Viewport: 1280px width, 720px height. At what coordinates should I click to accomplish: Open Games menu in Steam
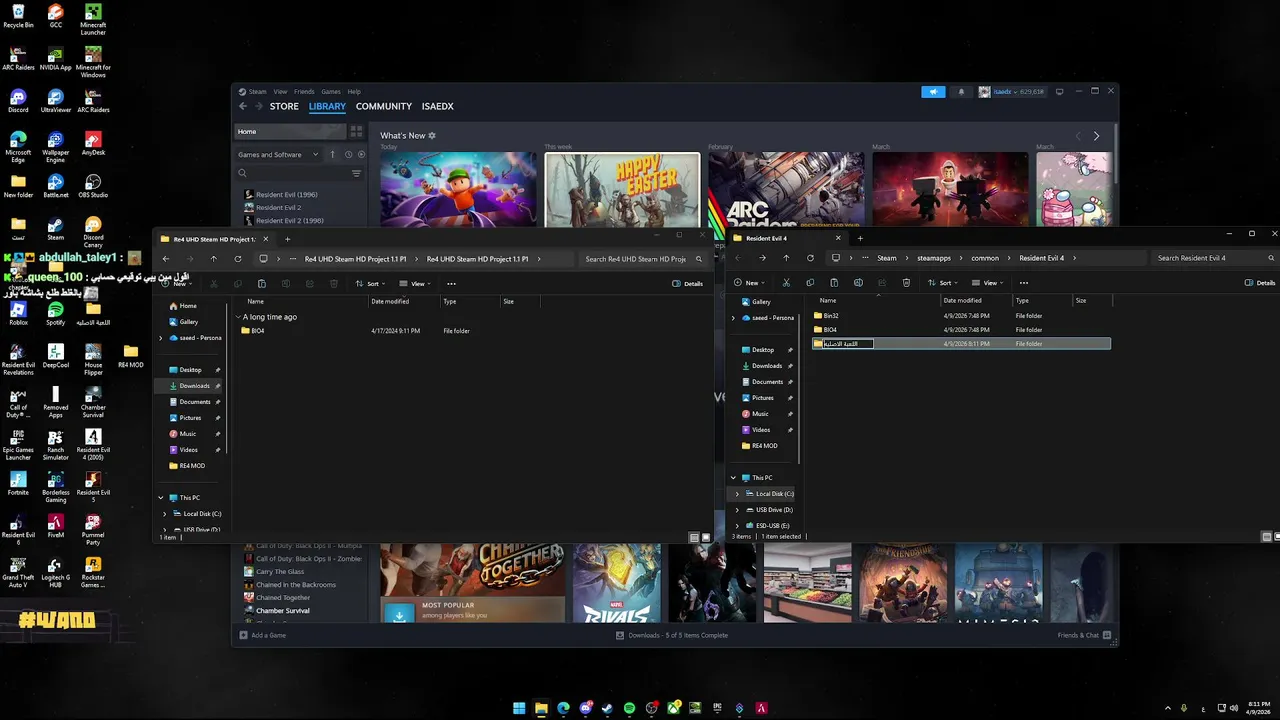331,92
